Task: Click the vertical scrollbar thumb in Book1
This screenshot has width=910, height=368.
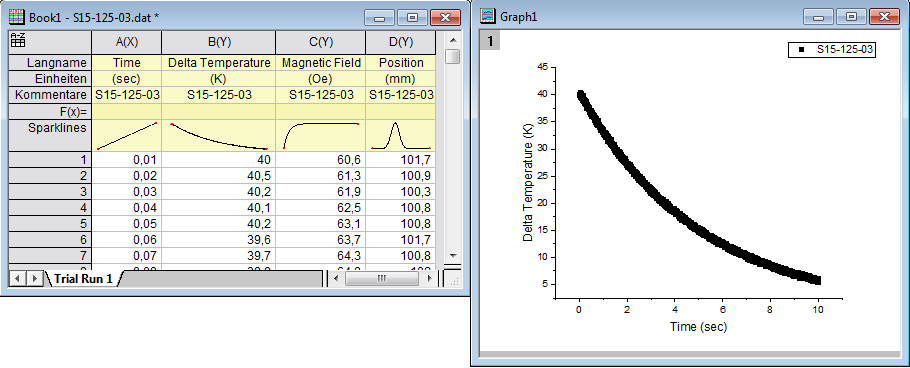Action: (x=453, y=57)
